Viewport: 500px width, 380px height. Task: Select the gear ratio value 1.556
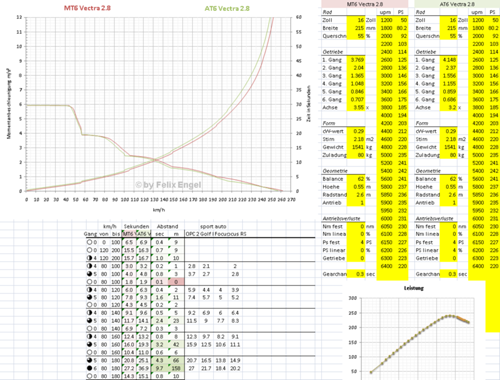449,76
